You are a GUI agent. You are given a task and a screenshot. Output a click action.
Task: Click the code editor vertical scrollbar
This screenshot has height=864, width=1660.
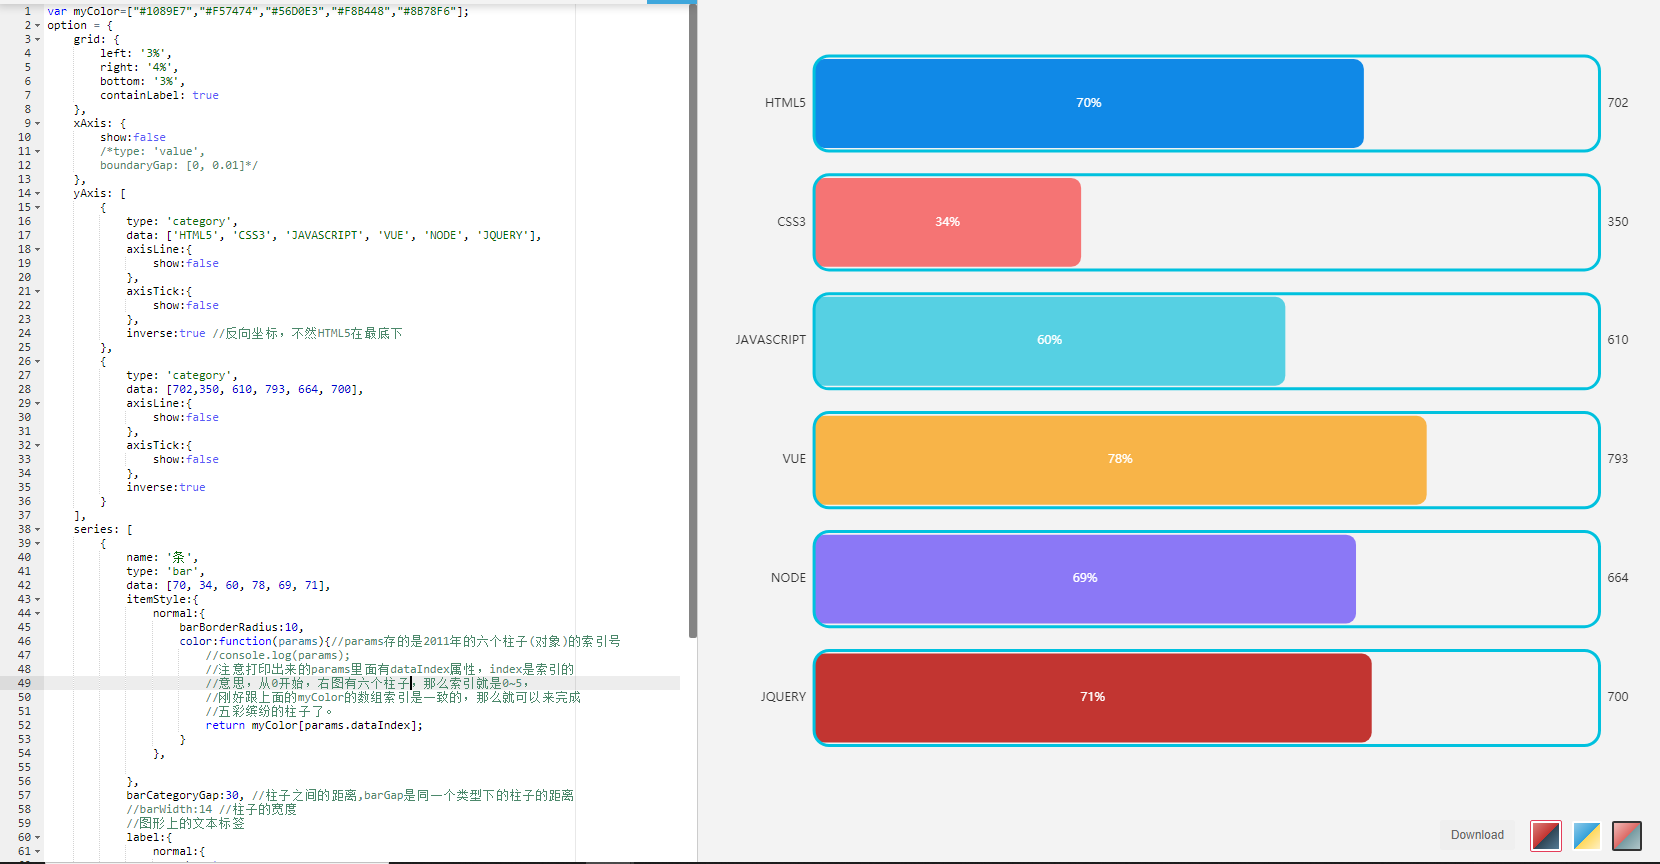coord(693,320)
